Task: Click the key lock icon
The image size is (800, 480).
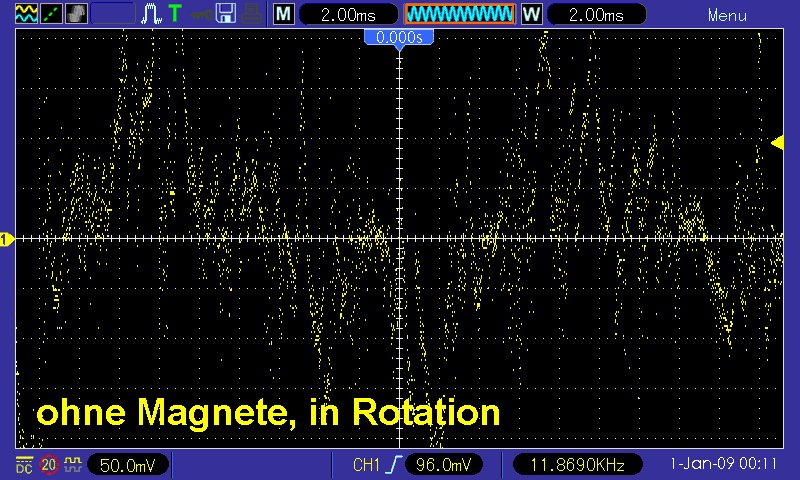Action: click(x=203, y=14)
